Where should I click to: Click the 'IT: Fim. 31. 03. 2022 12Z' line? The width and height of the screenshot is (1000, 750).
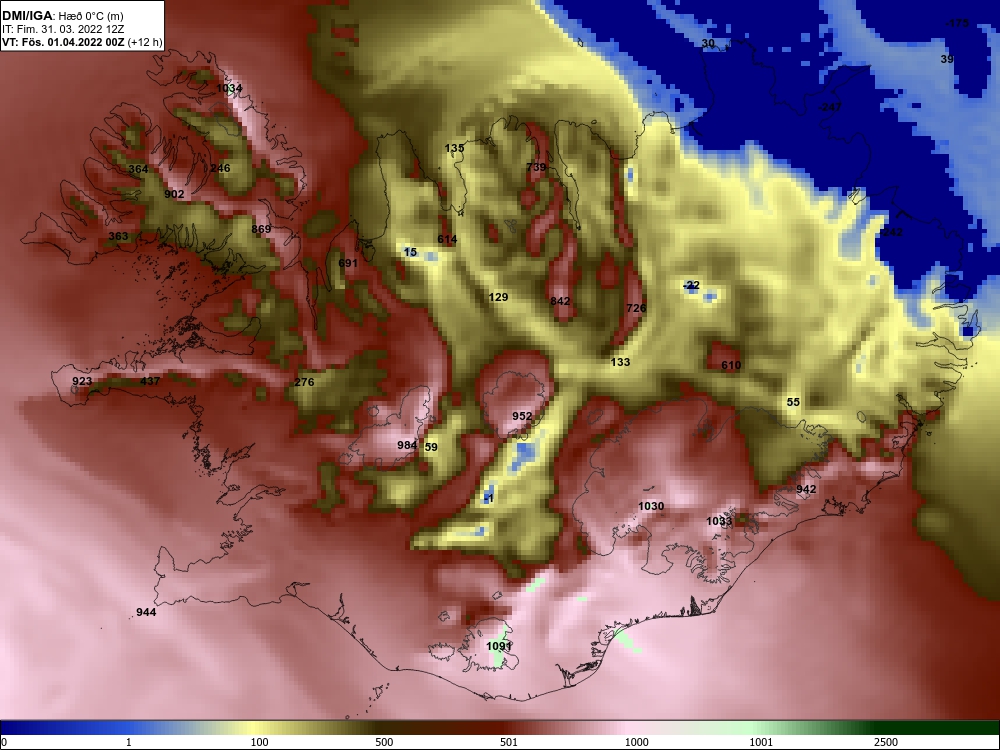pos(62,29)
